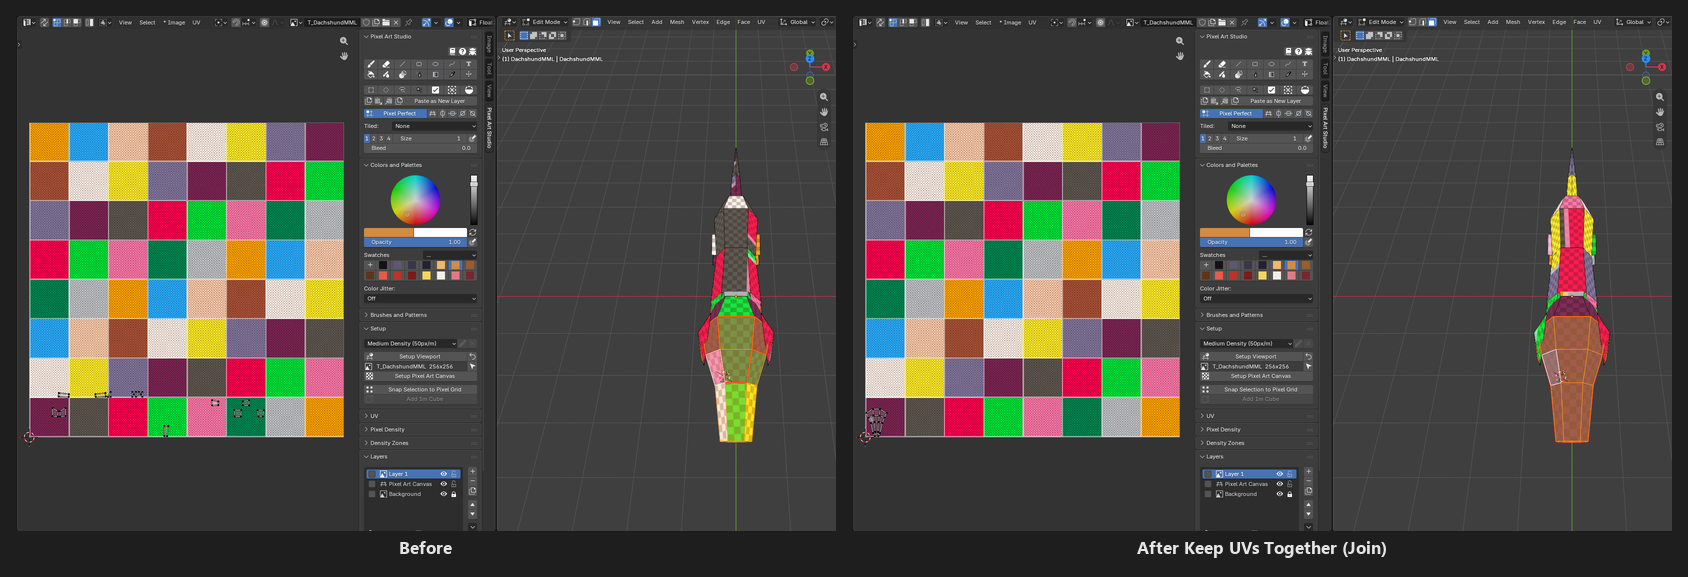The height and width of the screenshot is (577, 1688).
Task: Click the camera view icon in the Before 3D viewport
Action: coord(824,127)
